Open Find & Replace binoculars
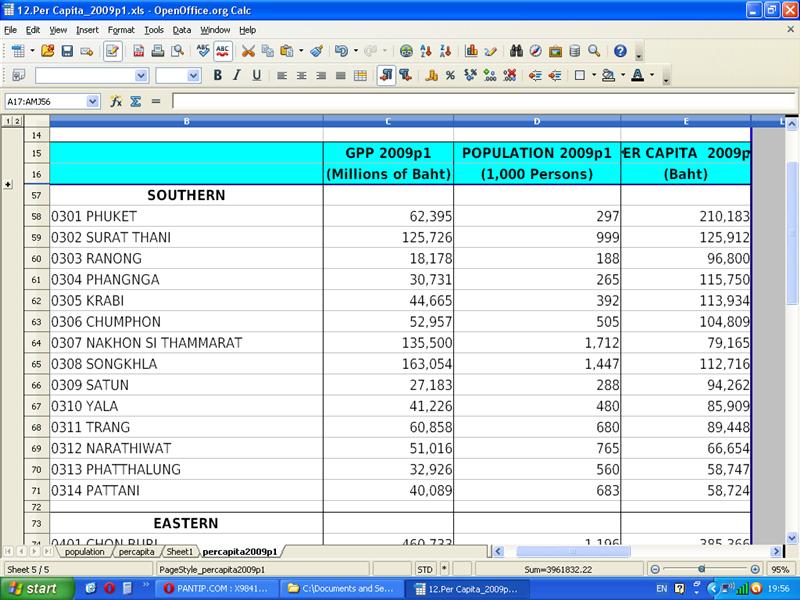800x600 pixels. (516, 51)
